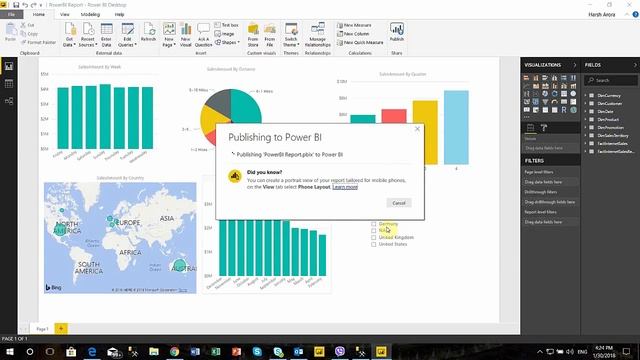Image resolution: width=640 pixels, height=360 pixels.
Task: Open Manage Relationships from the ribbon
Action: (x=318, y=35)
